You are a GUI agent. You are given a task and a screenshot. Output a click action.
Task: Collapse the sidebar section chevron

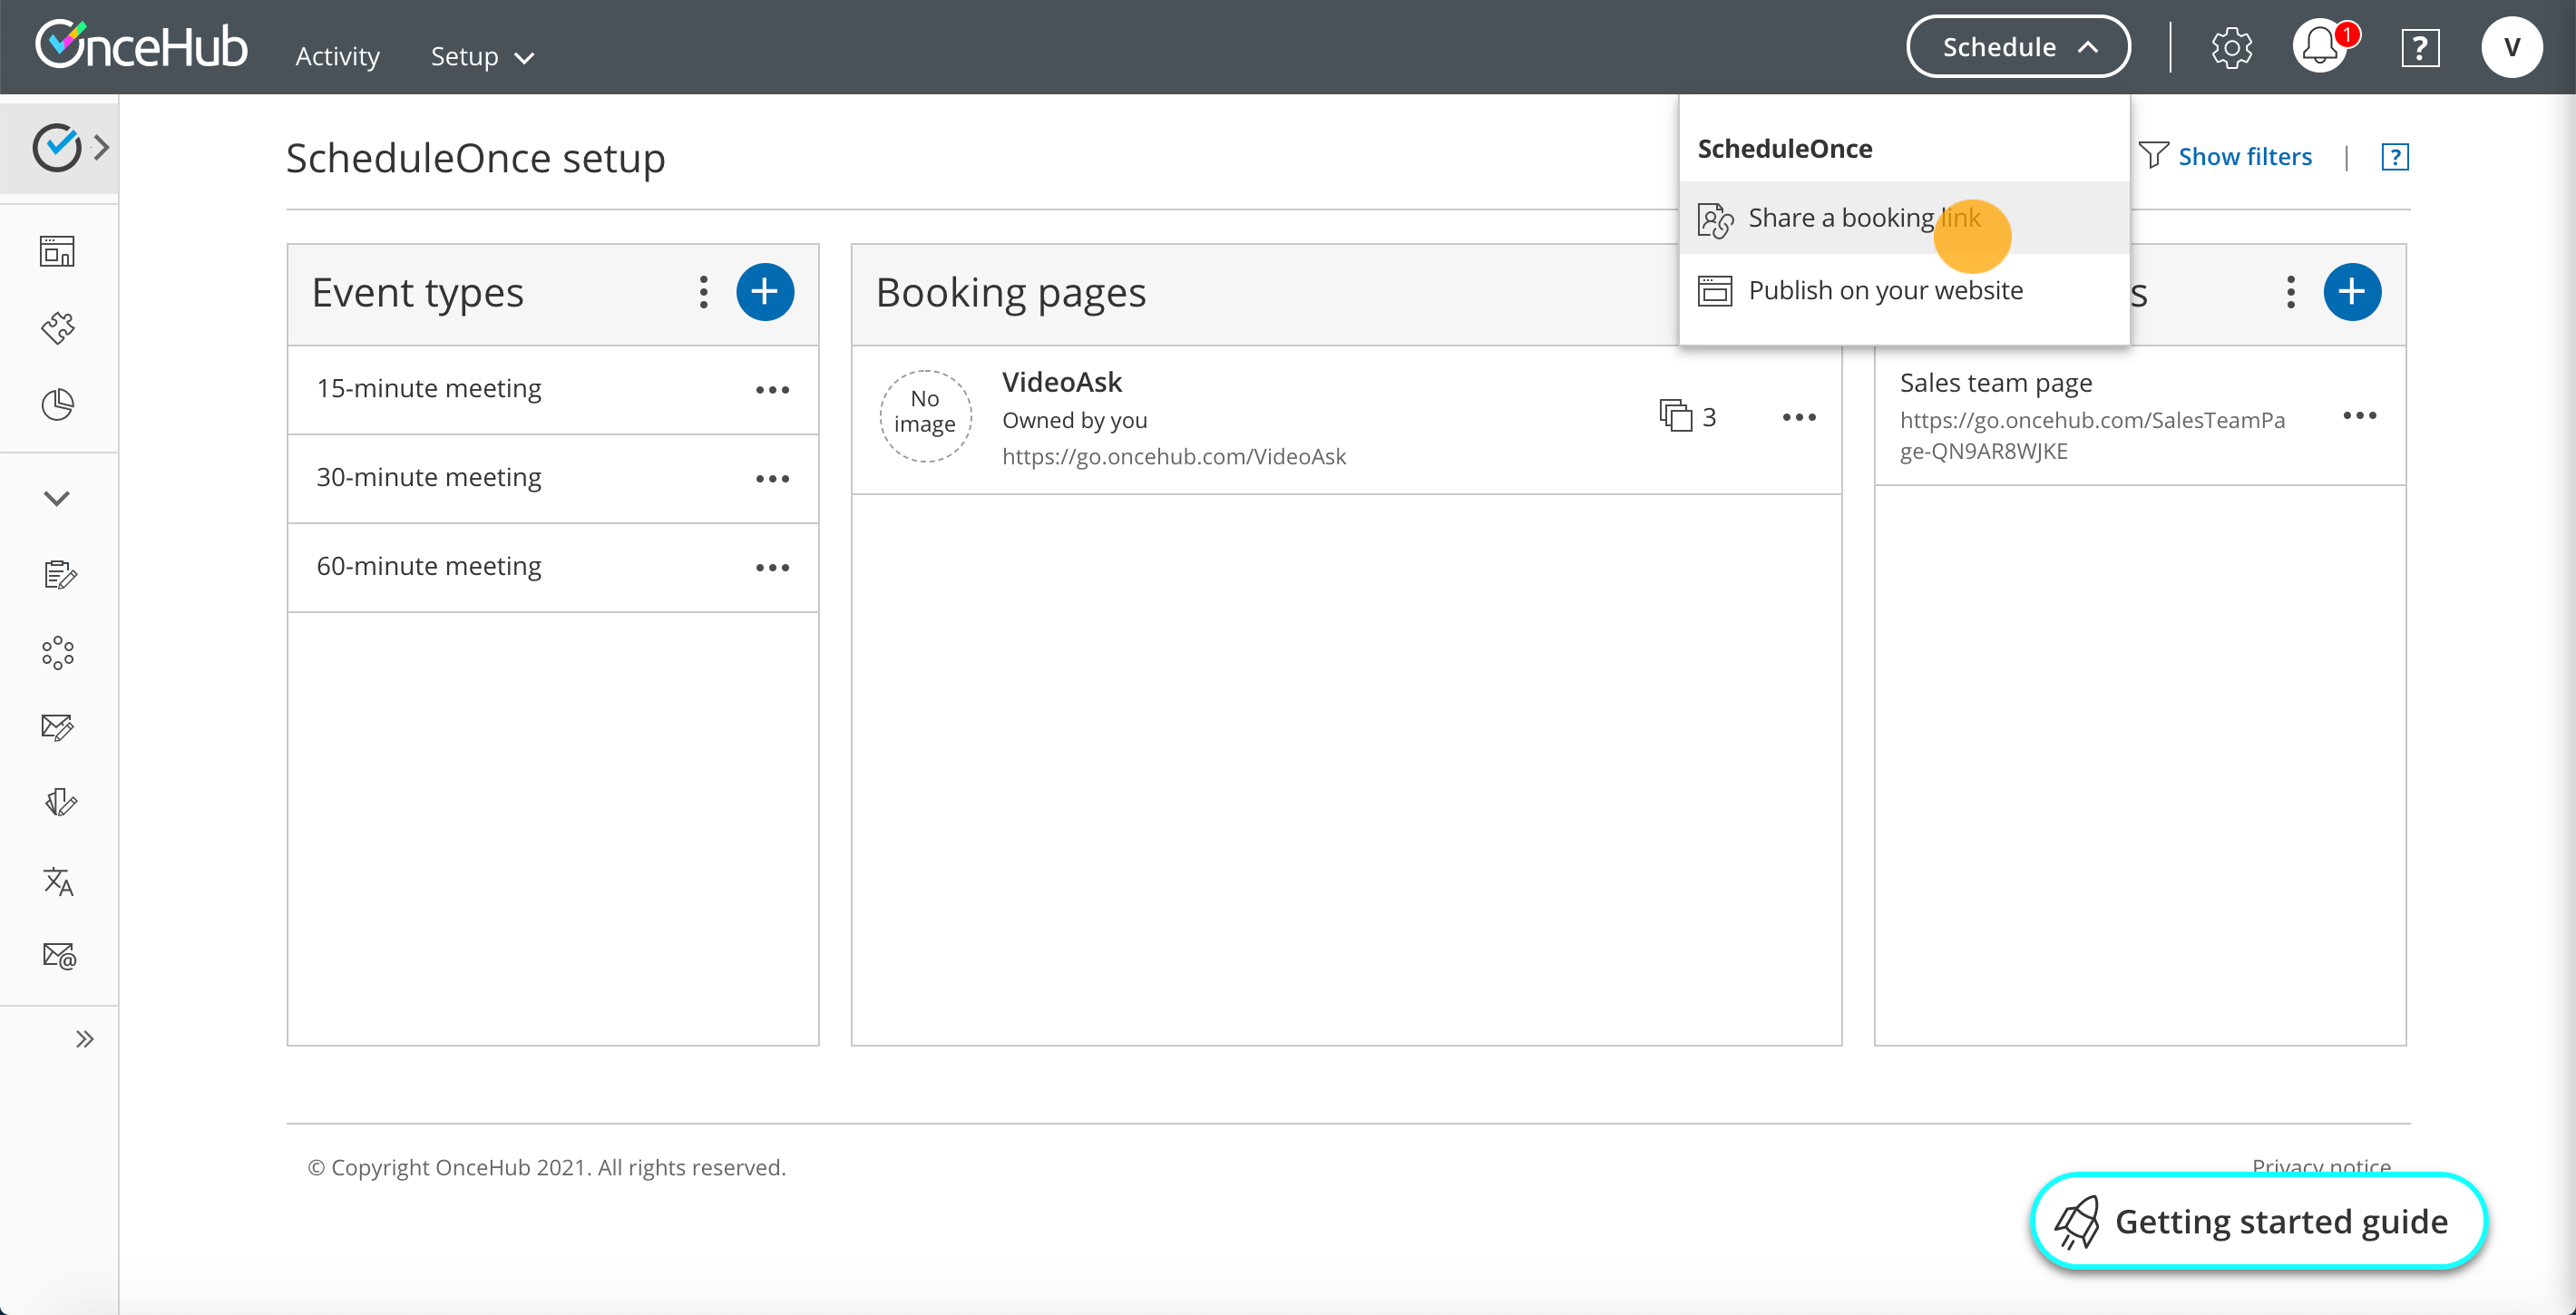click(57, 498)
